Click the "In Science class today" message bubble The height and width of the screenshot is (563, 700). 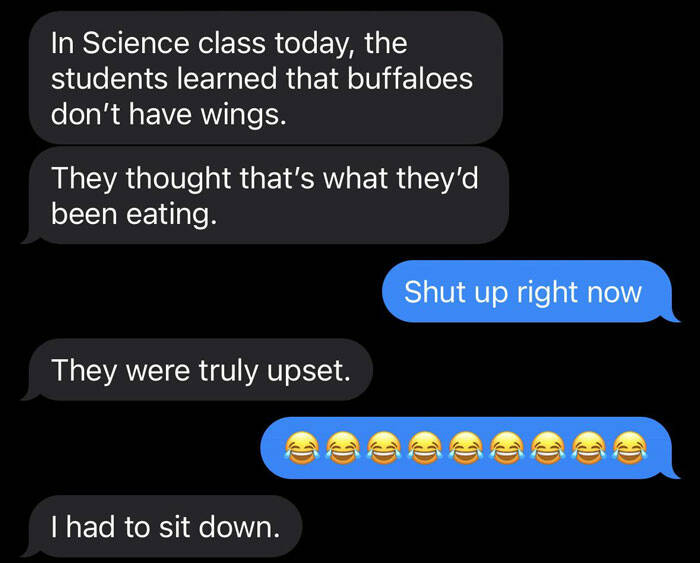(x=266, y=78)
